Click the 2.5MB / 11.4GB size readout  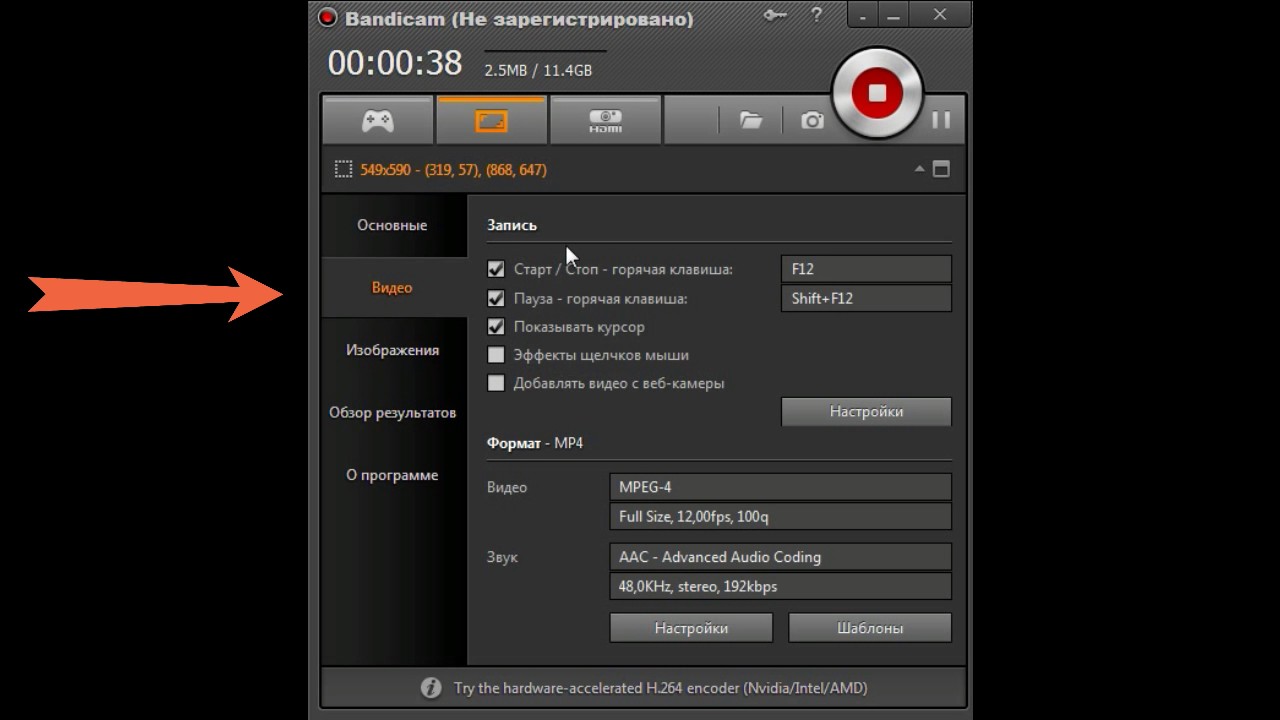tap(538, 71)
